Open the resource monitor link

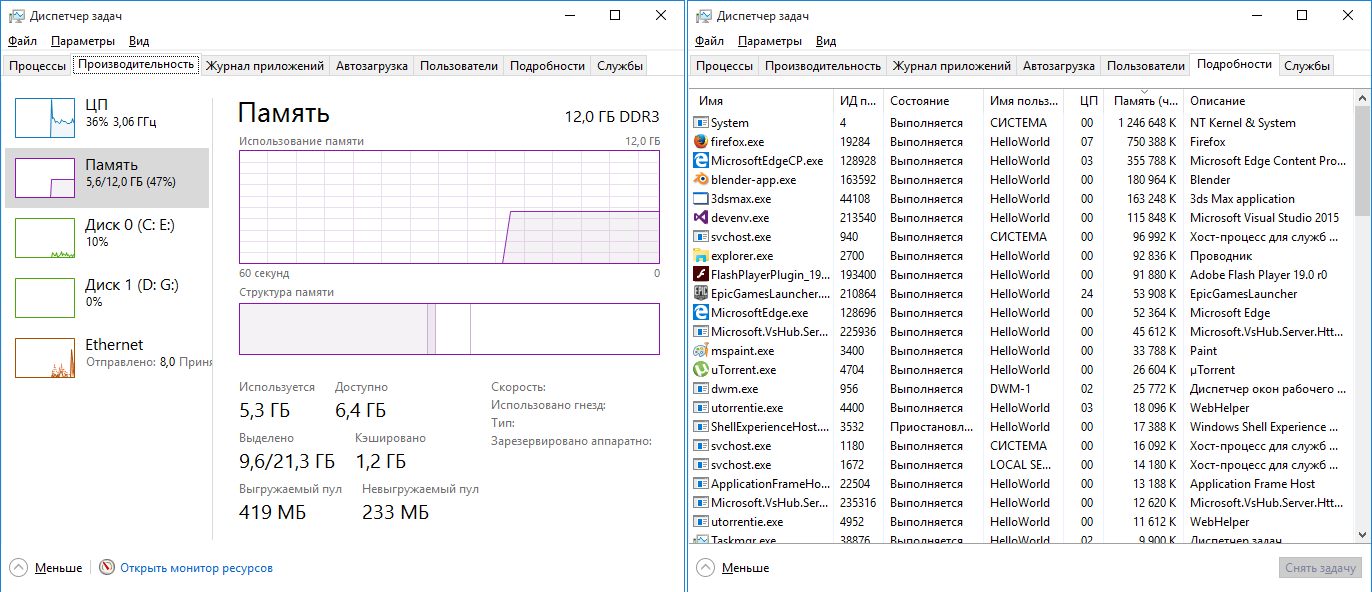196,568
